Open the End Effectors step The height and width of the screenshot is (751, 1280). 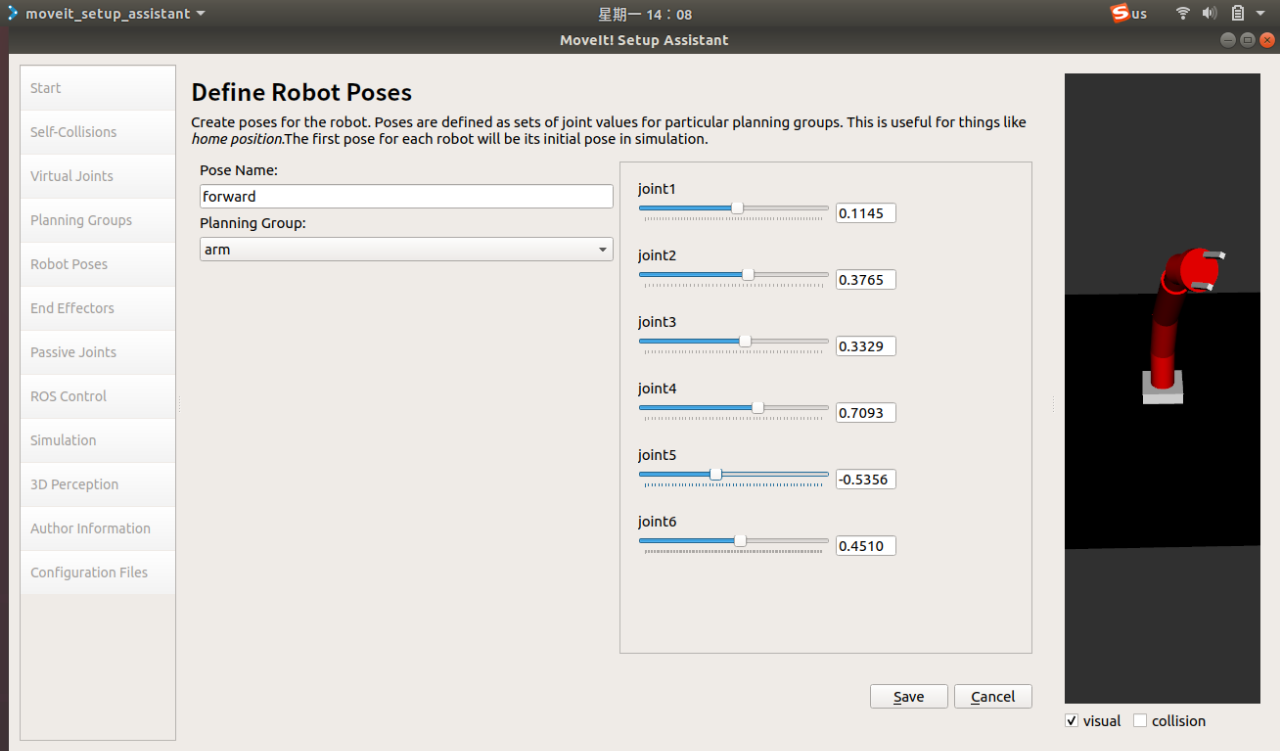pos(98,308)
